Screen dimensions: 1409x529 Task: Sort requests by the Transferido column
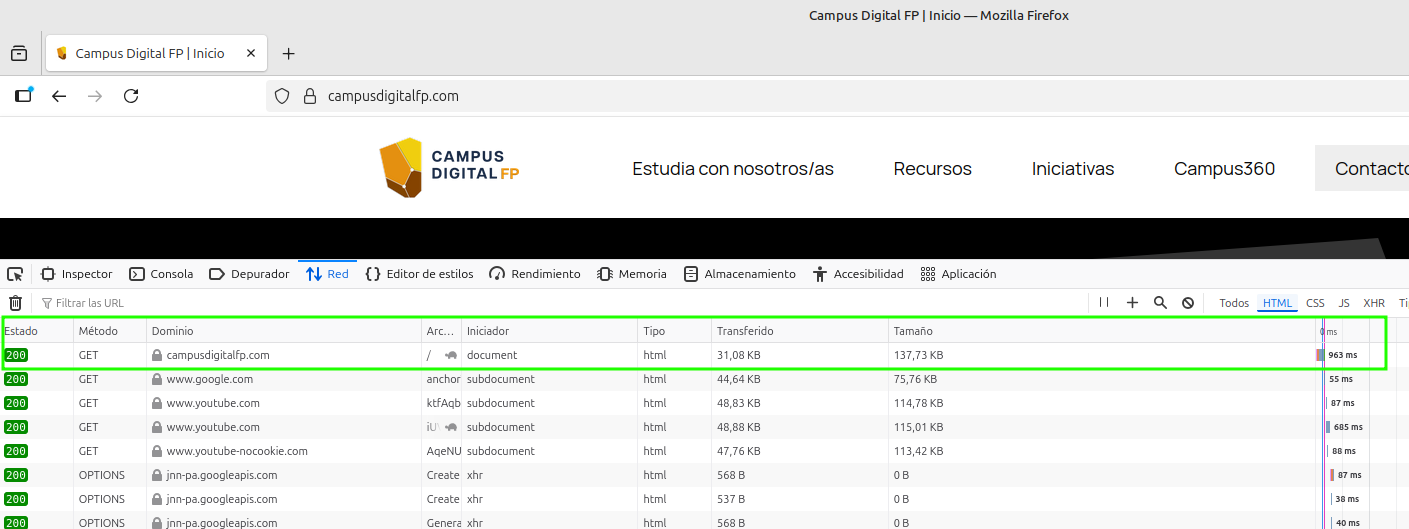745,331
